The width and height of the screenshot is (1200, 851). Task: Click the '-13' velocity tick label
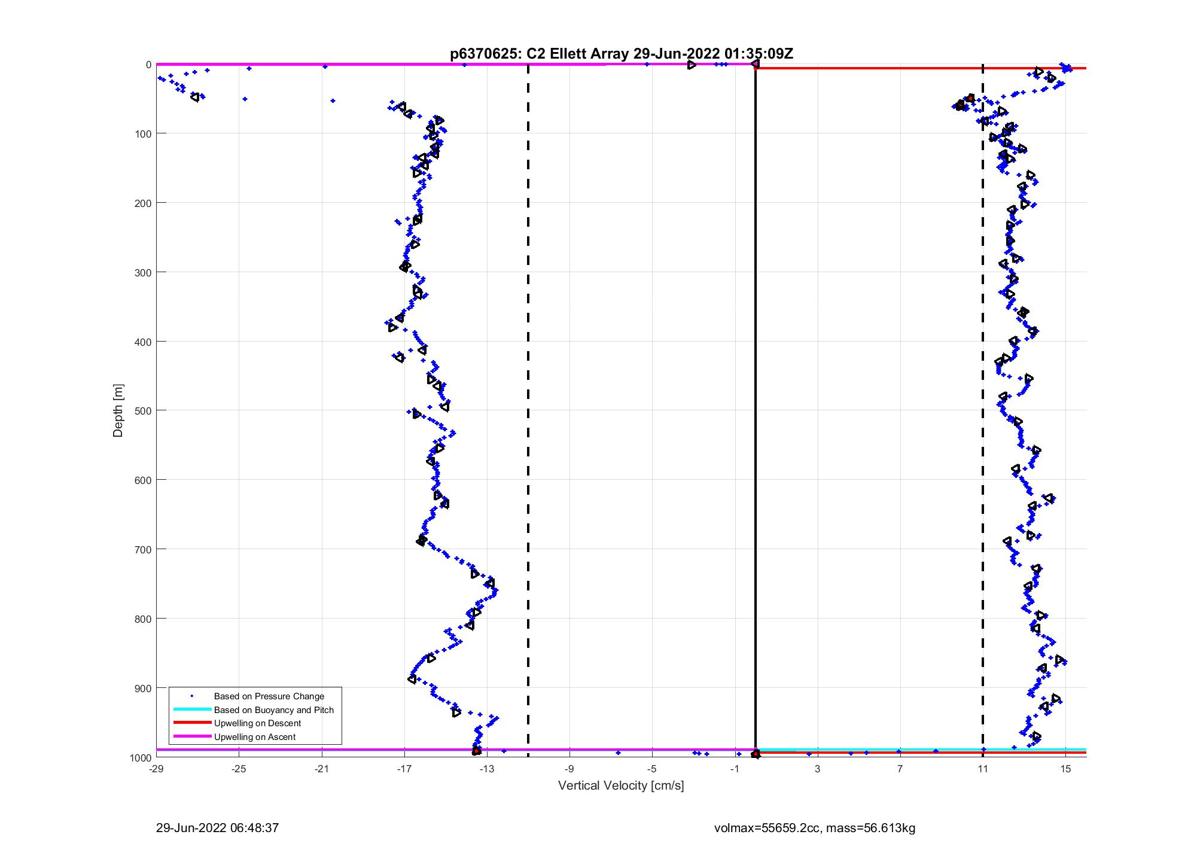coord(486,768)
